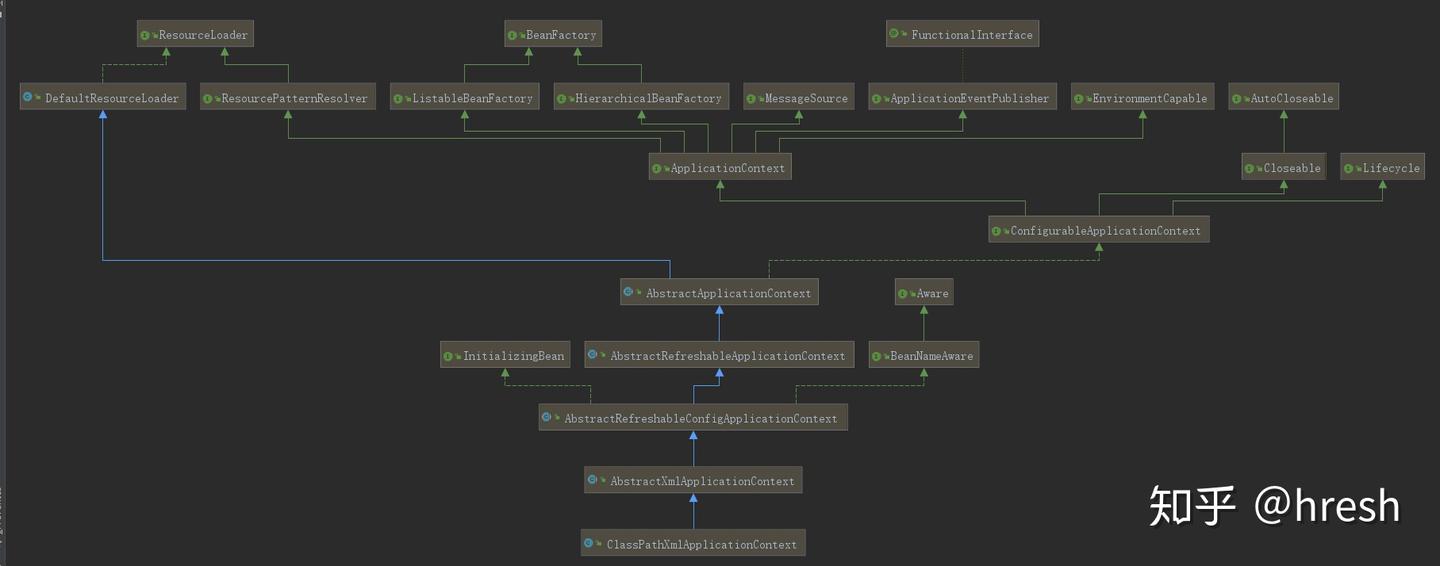Click the ResourceLoader interface icon
Screen dimensions: 1440x566
(x=146, y=35)
